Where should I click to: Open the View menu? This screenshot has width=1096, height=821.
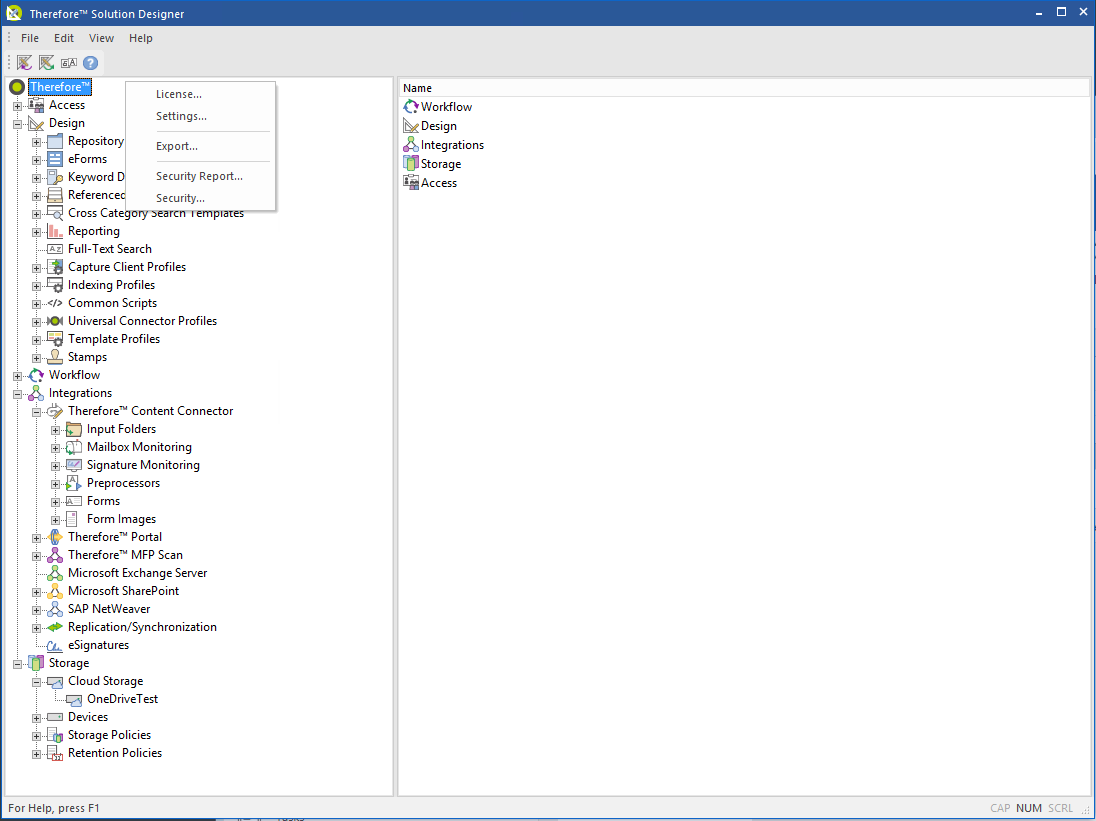pyautogui.click(x=101, y=37)
